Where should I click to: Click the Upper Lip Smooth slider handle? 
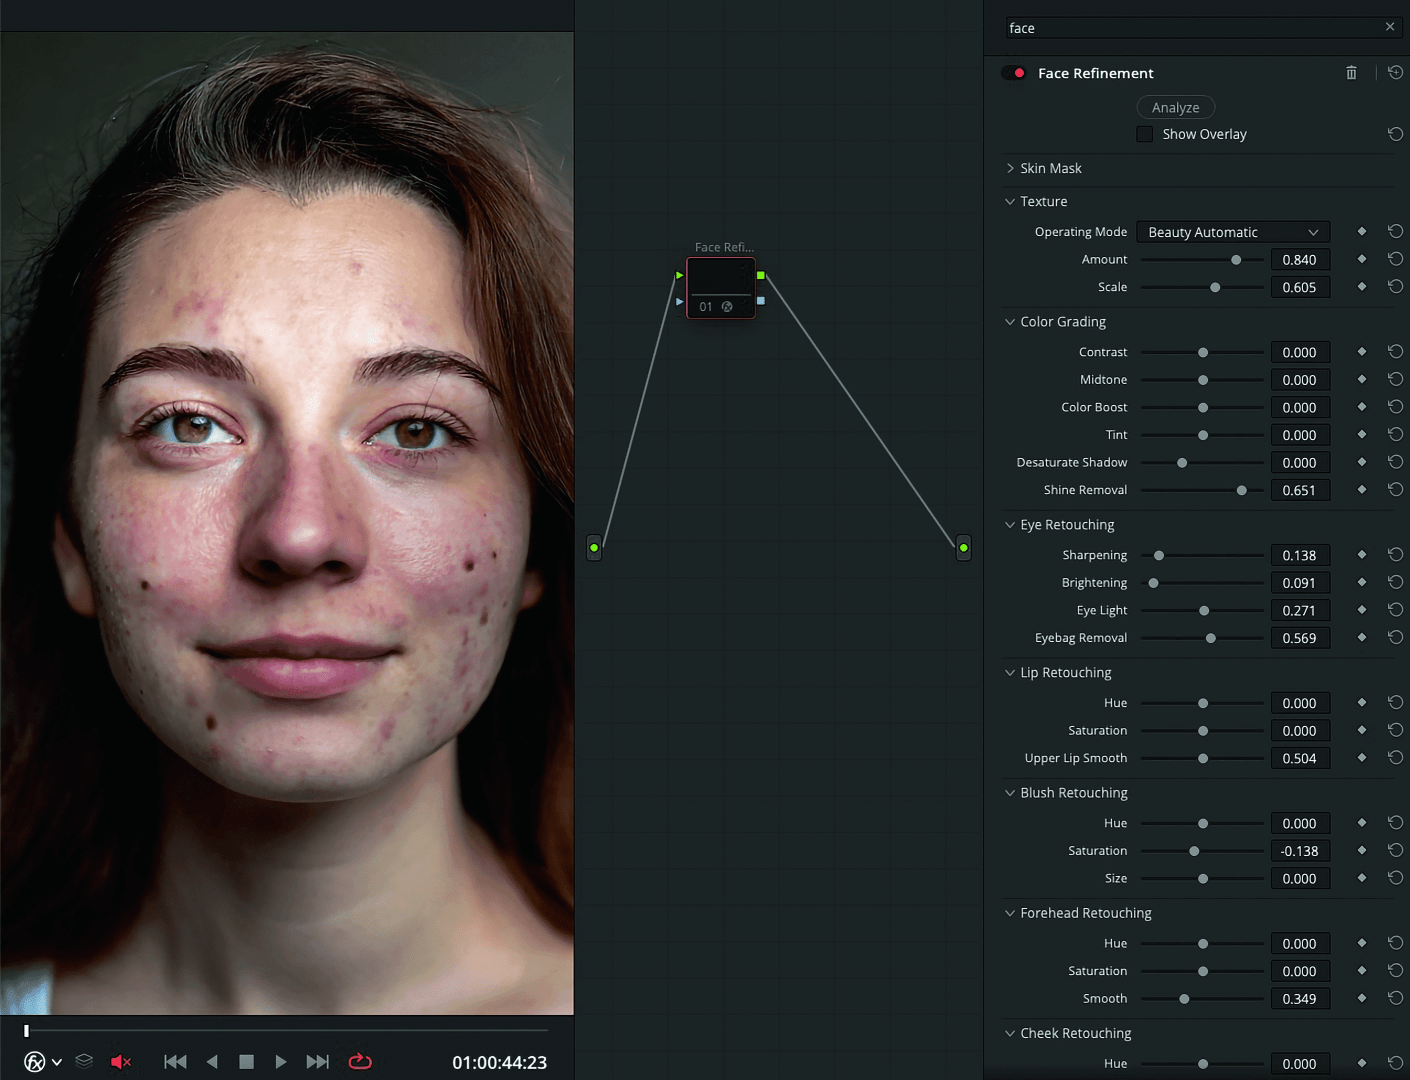[1202, 758]
